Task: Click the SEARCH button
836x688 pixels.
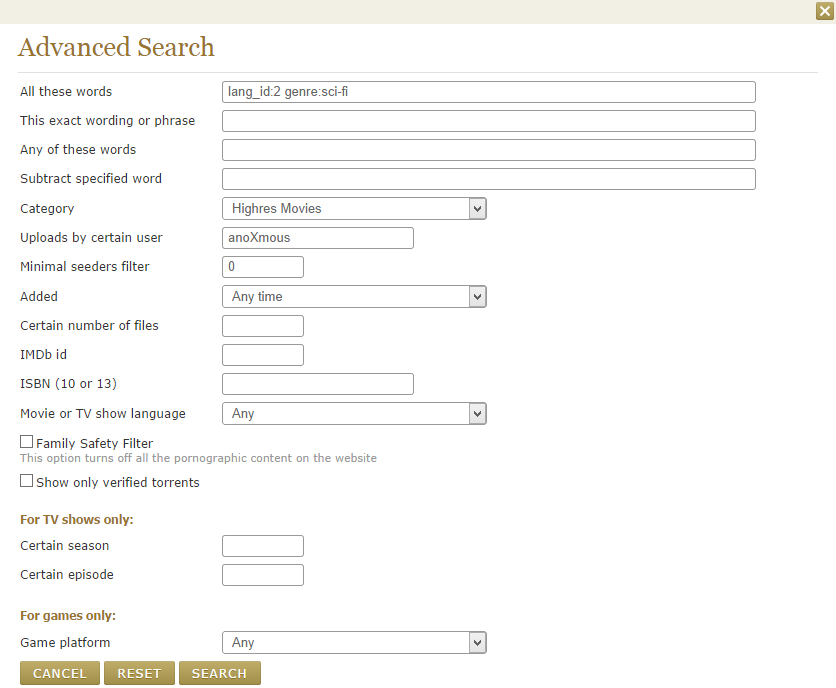Action: tap(220, 673)
